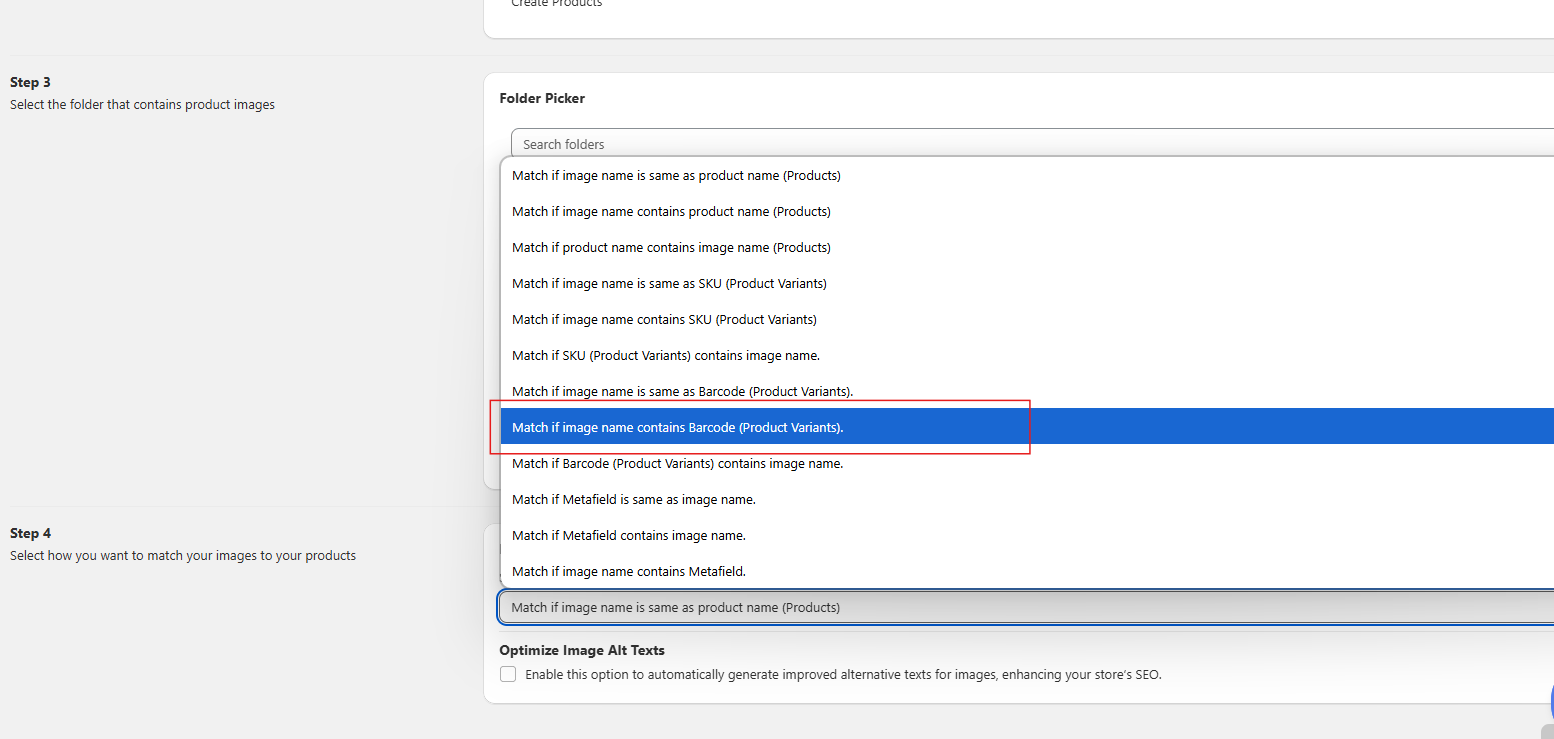Screen dimensions: 1554x739
Task: Choose 'image name contains SKU (Product Variants)'
Action: pyautogui.click(x=664, y=320)
